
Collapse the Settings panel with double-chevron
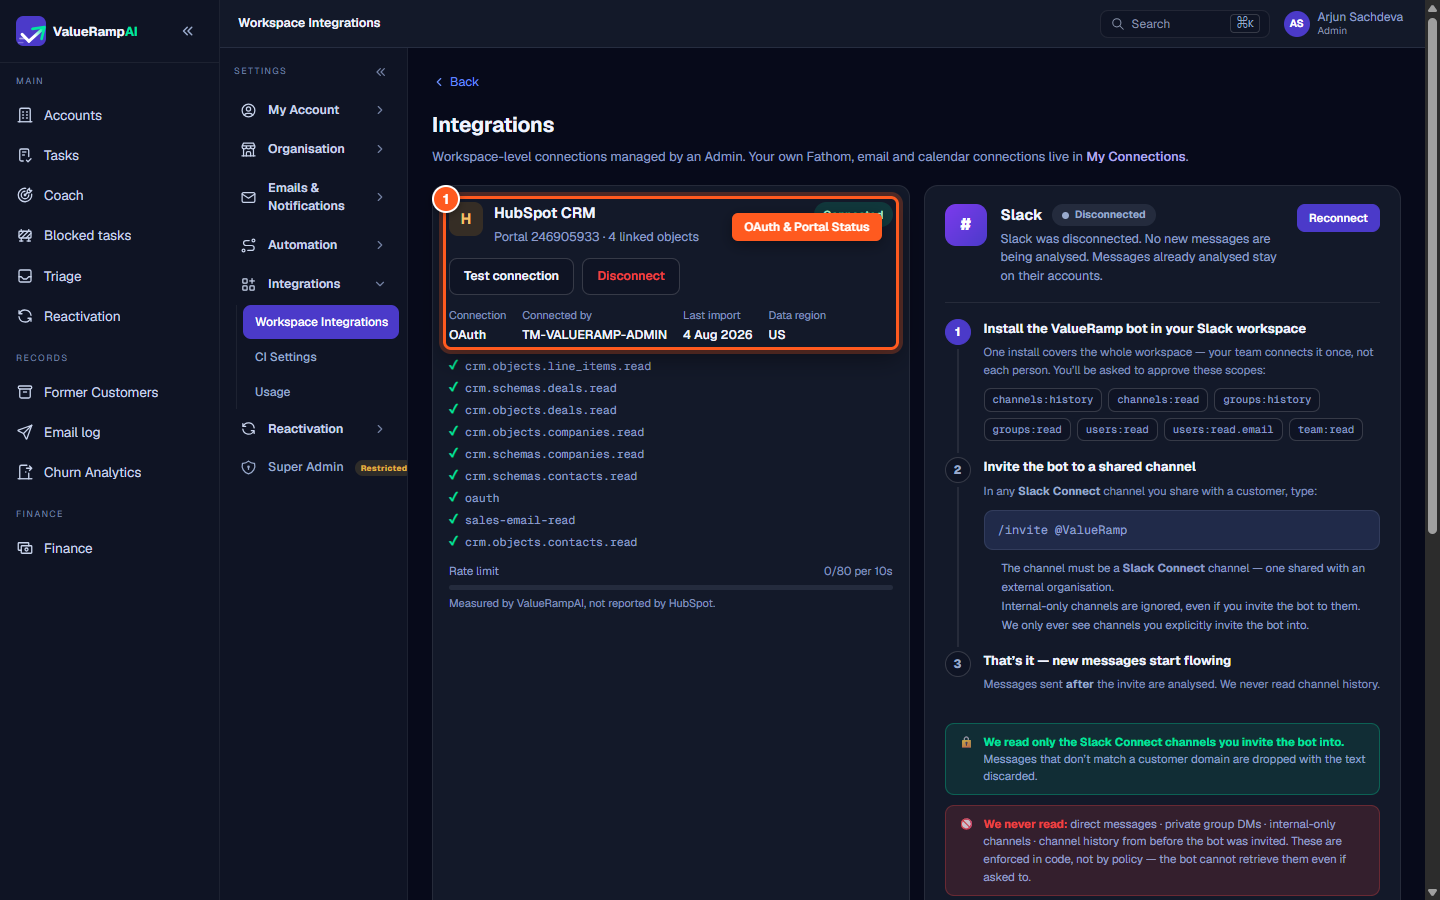(381, 72)
